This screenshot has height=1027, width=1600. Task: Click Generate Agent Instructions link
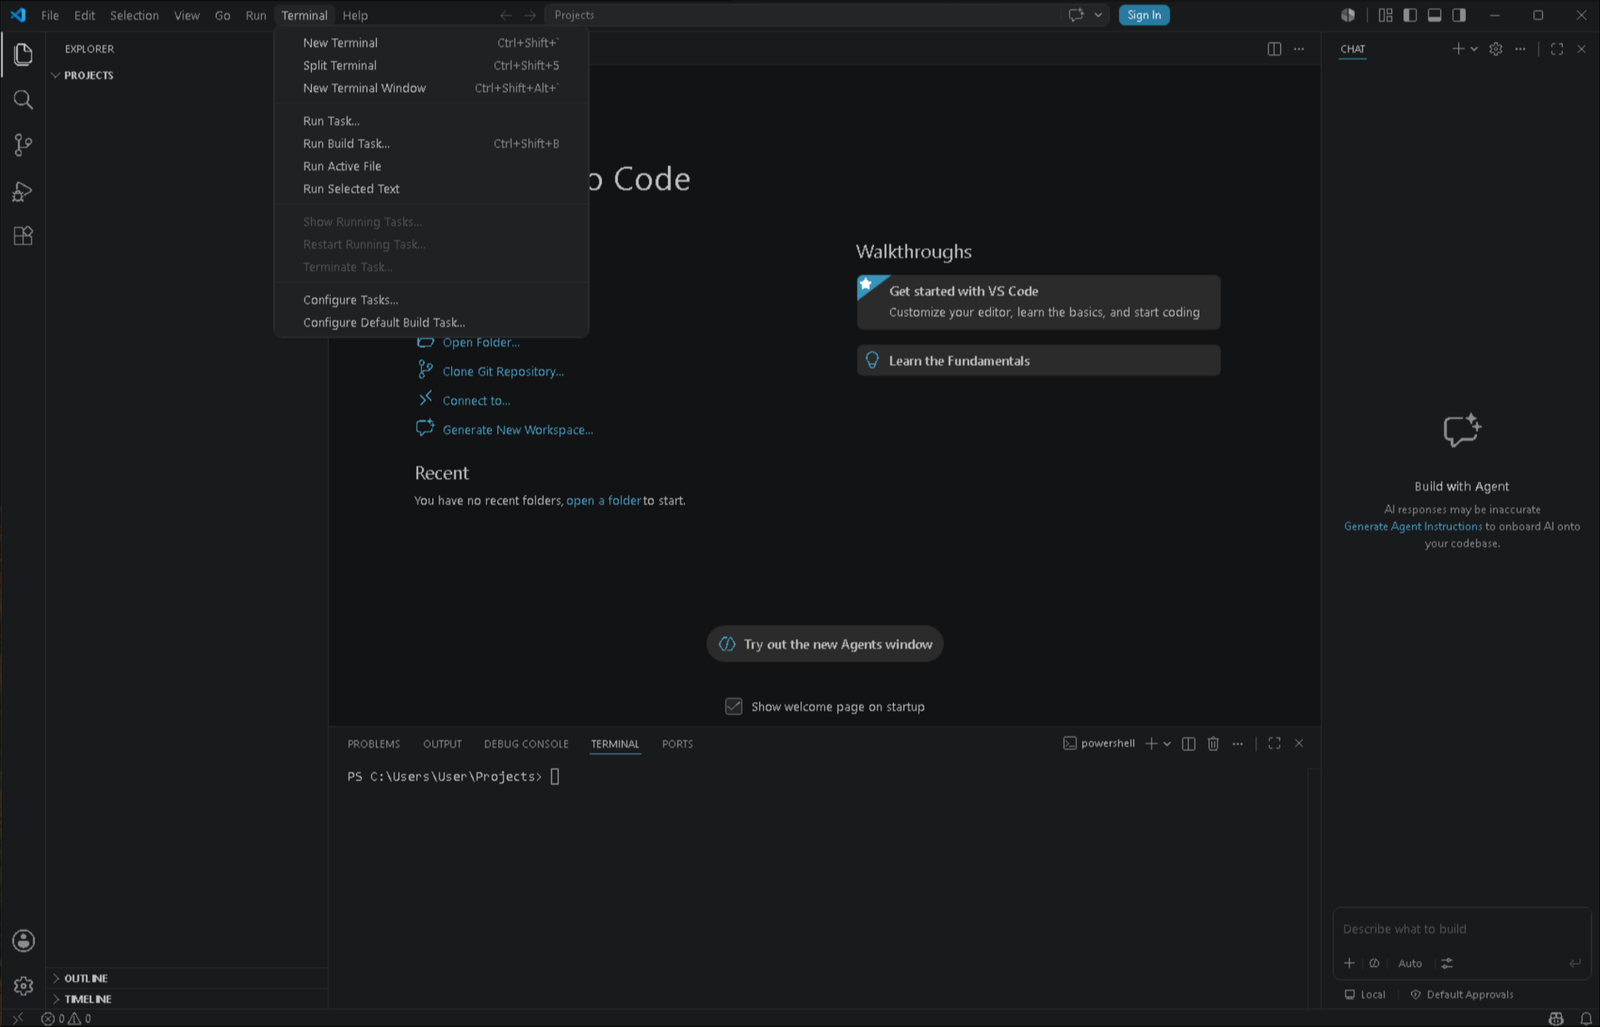1413,526
